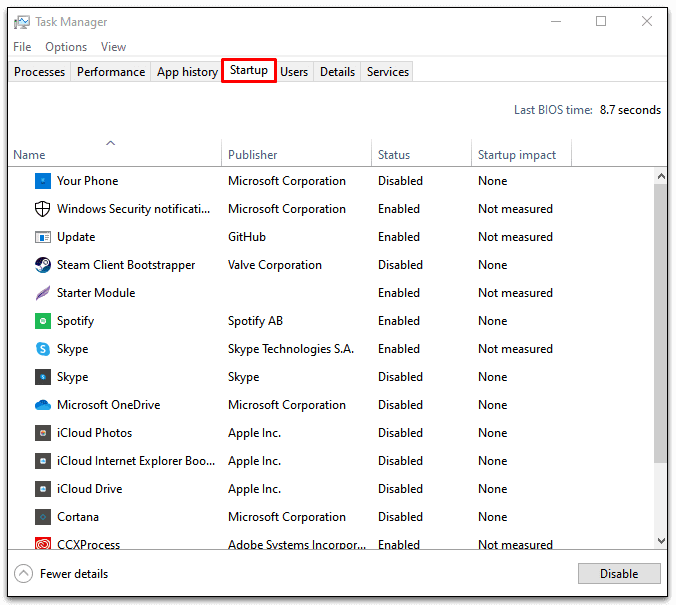
Task: Open the Options menu
Action: [66, 47]
